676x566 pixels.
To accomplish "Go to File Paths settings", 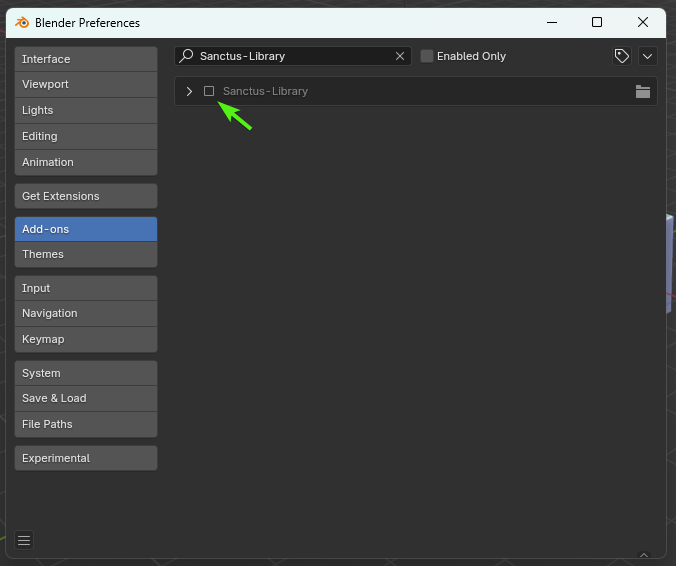I will tap(86, 424).
